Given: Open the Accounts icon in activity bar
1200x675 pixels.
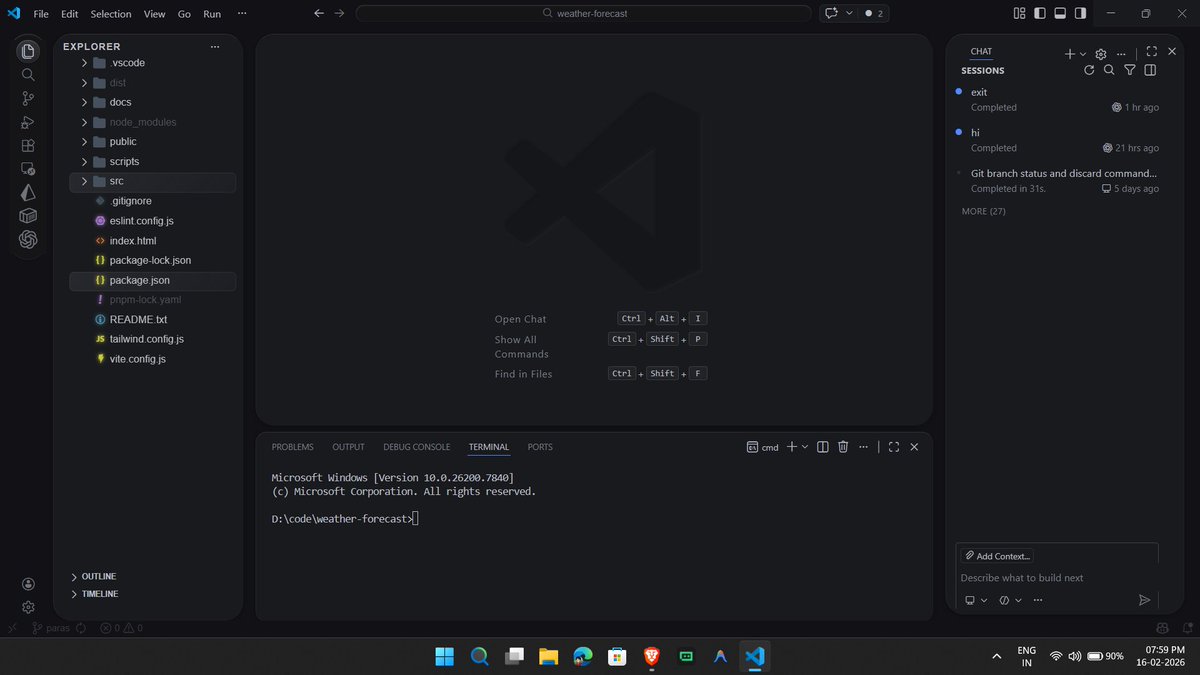Looking at the screenshot, I should coord(28,584).
